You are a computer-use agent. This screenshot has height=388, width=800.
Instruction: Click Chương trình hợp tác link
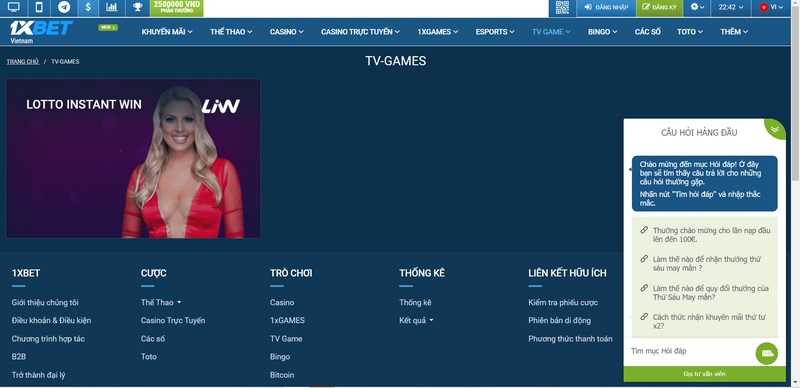[x=48, y=338]
